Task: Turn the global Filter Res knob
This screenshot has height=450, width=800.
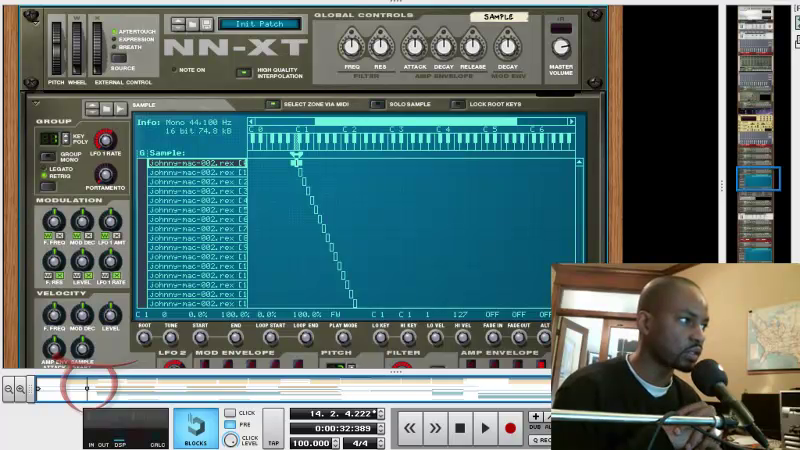Action: tap(380, 46)
